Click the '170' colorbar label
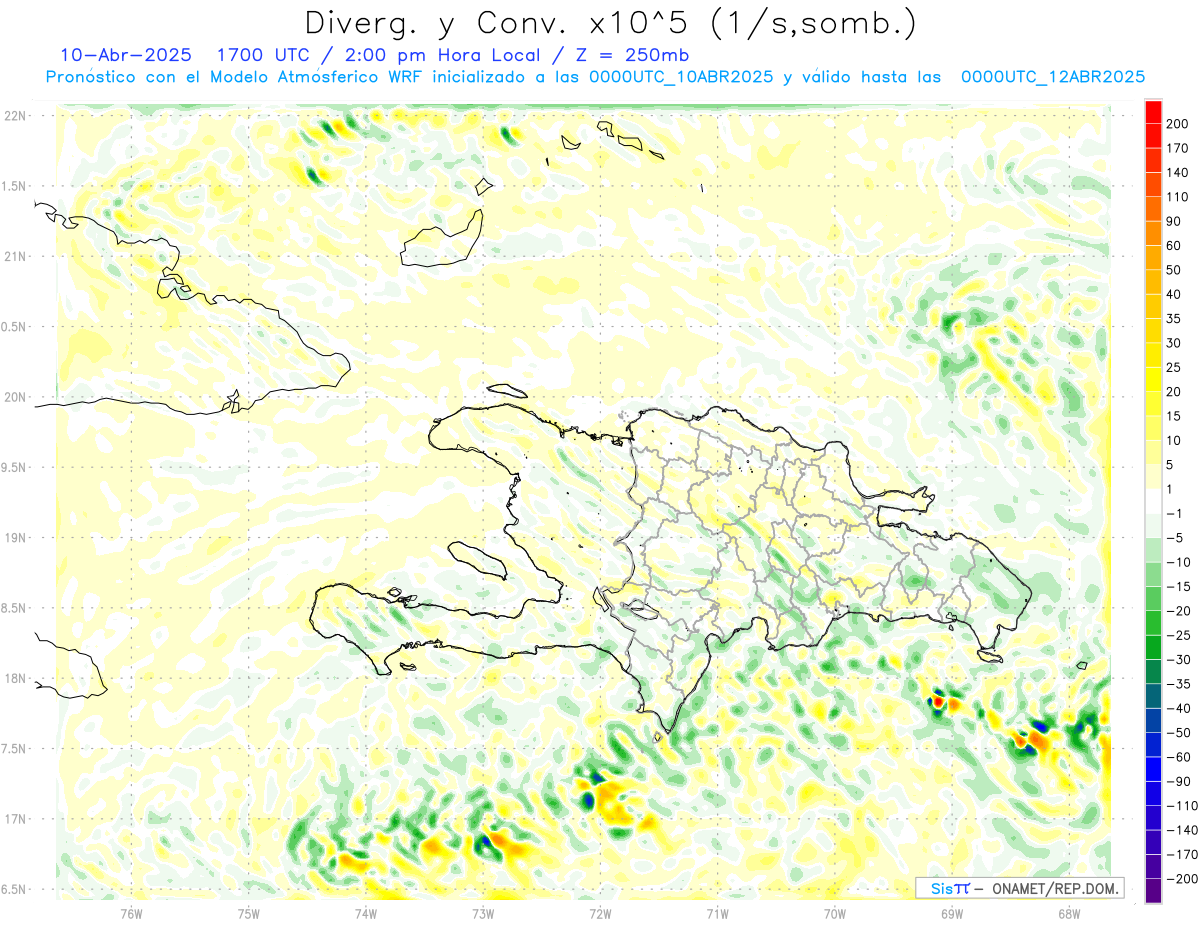Image resolution: width=1200 pixels, height=927 pixels. coord(1176,147)
